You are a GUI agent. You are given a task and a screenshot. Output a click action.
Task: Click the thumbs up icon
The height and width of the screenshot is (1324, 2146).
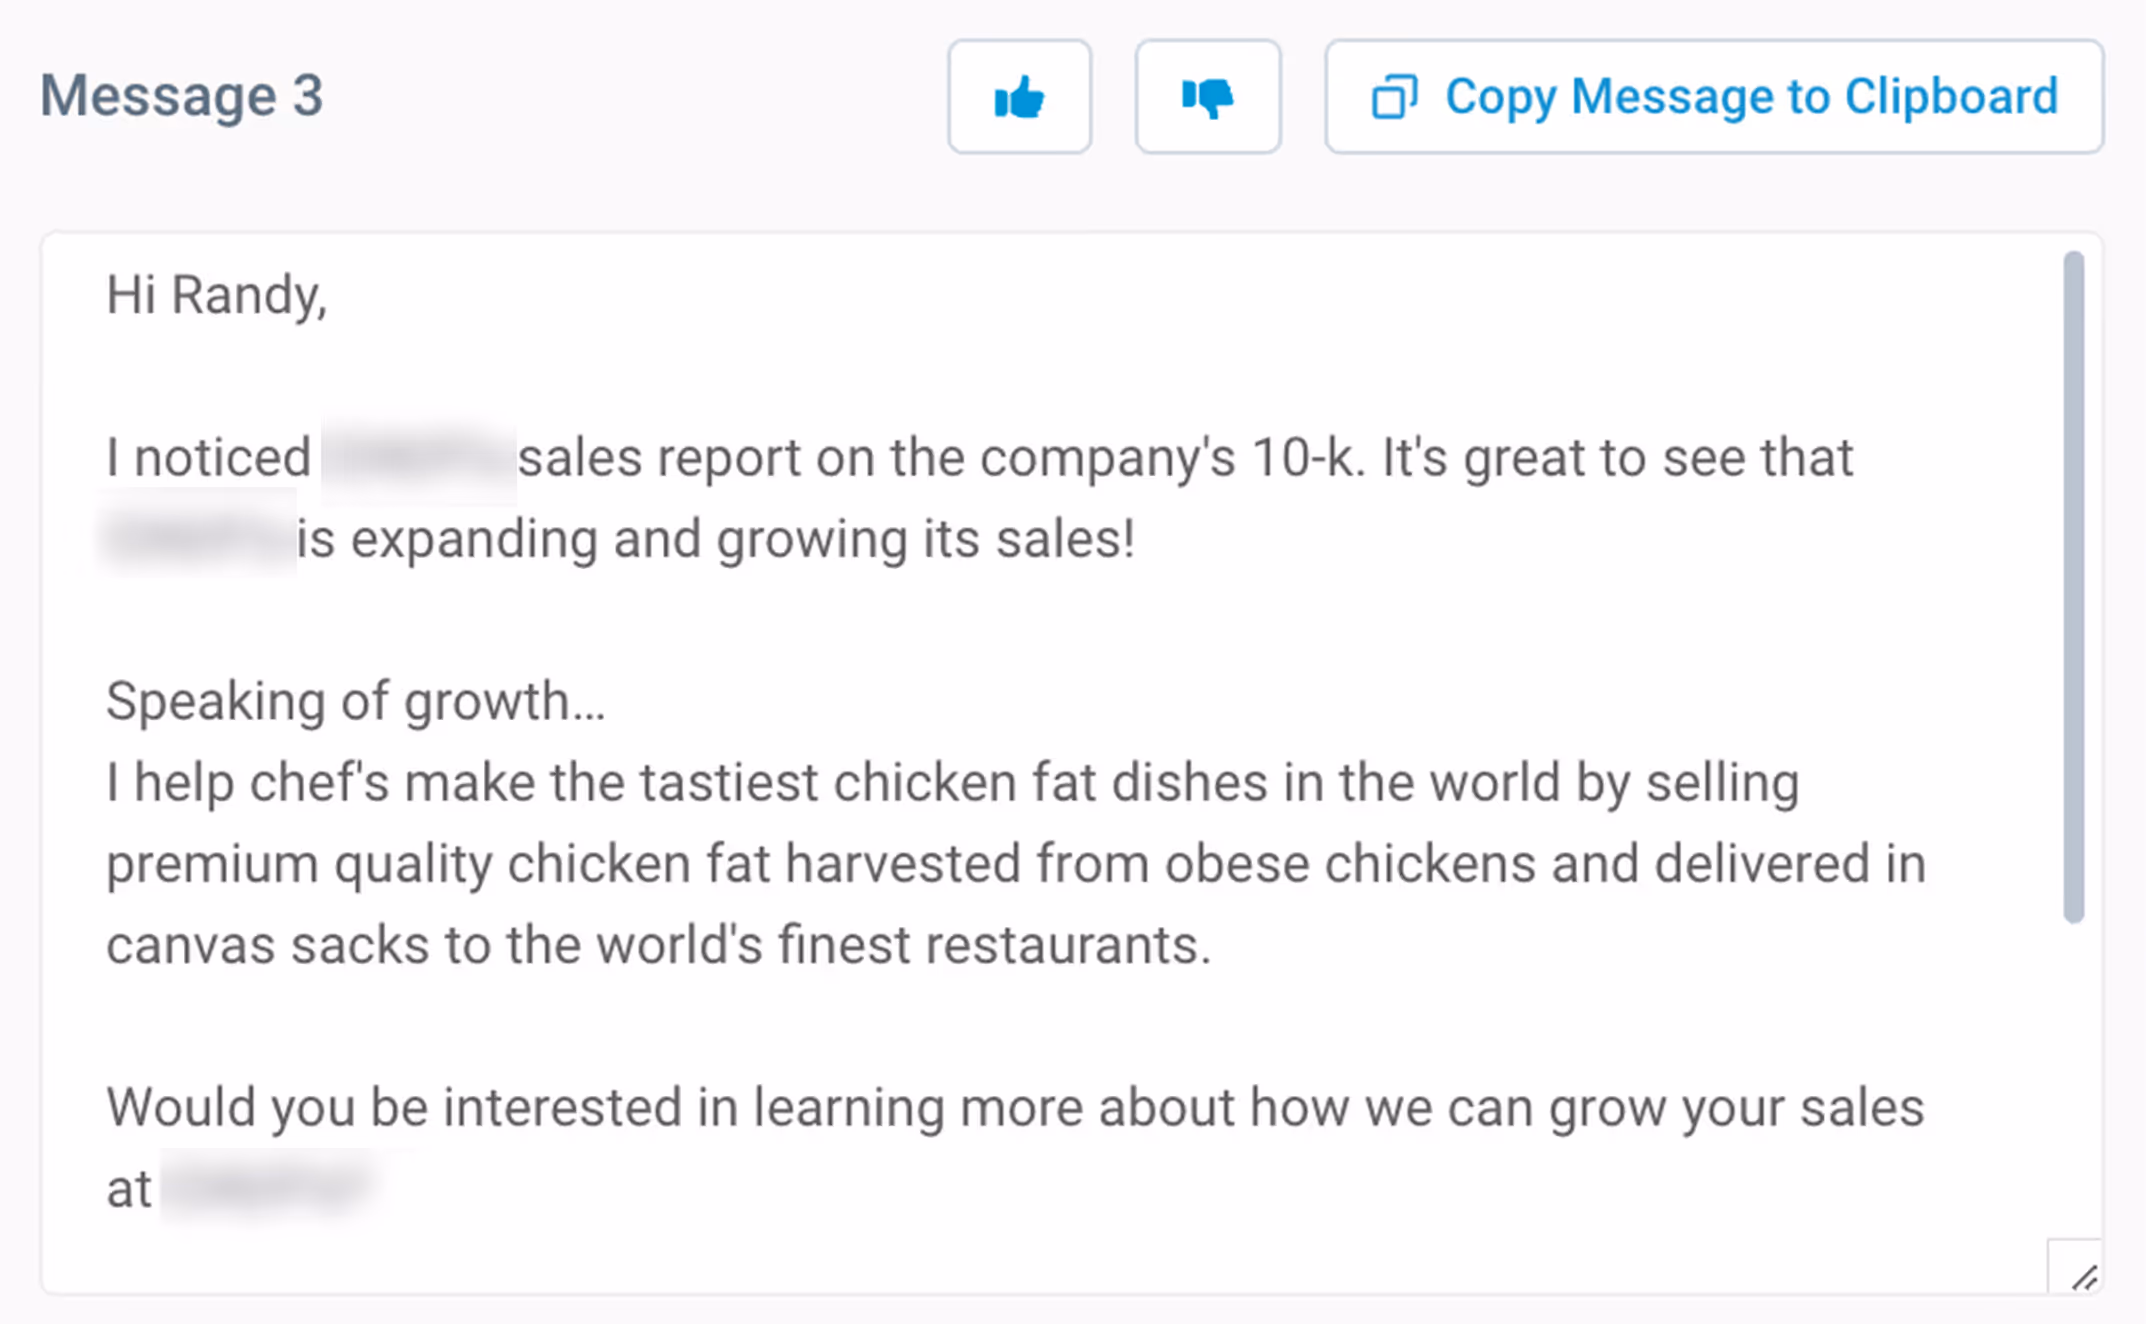(1019, 97)
